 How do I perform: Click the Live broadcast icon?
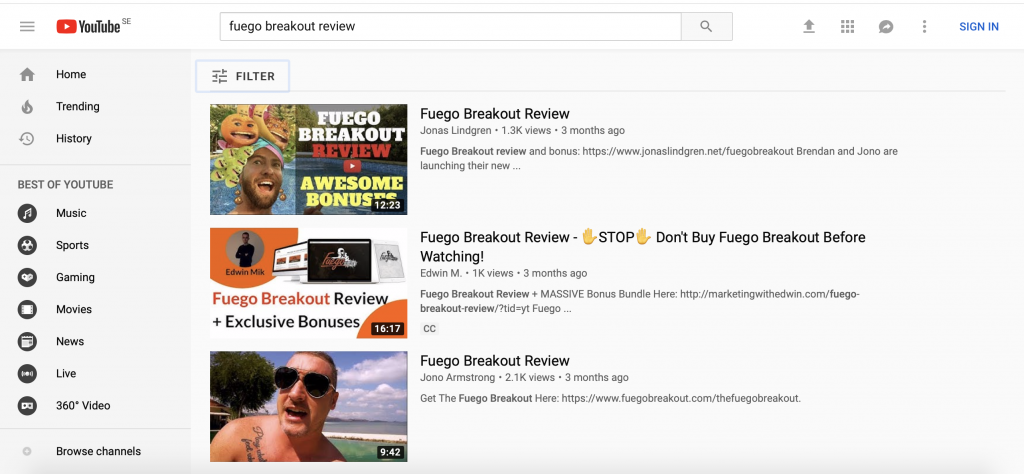(x=27, y=373)
